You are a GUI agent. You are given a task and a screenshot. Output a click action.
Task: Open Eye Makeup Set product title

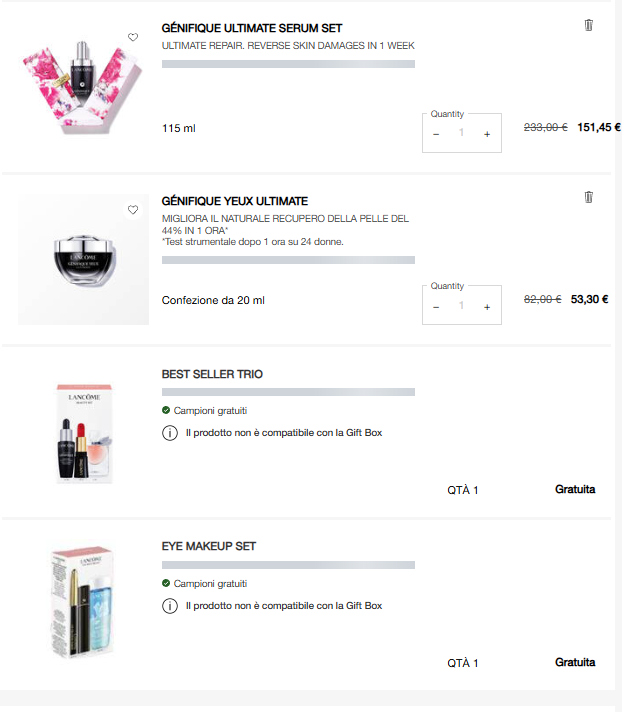coord(209,546)
